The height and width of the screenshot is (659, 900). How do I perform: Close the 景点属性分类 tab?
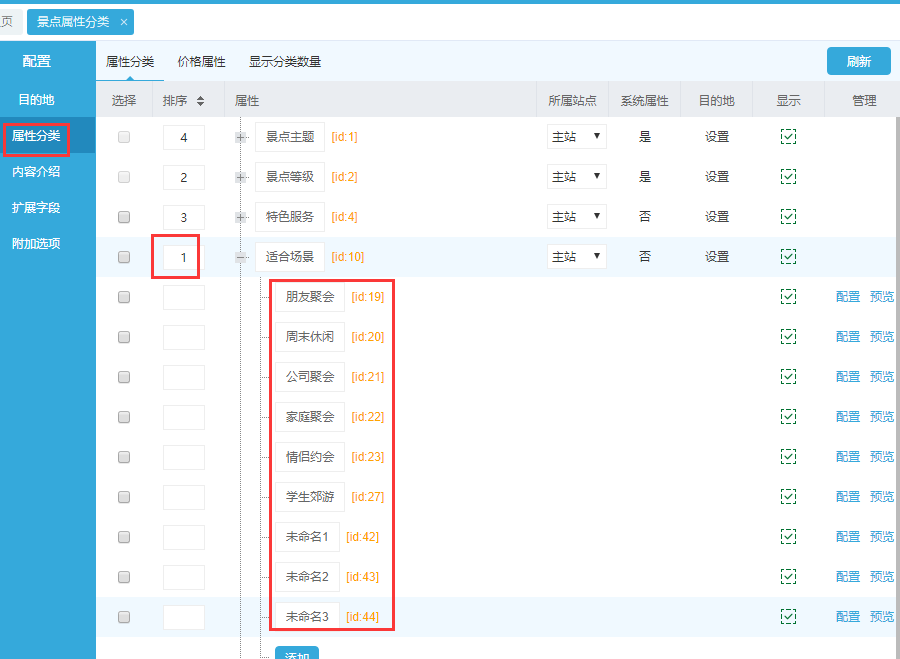point(123,22)
